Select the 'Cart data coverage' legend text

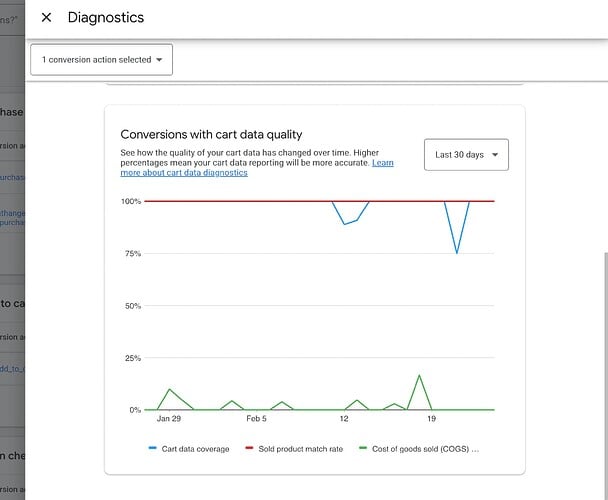point(196,449)
